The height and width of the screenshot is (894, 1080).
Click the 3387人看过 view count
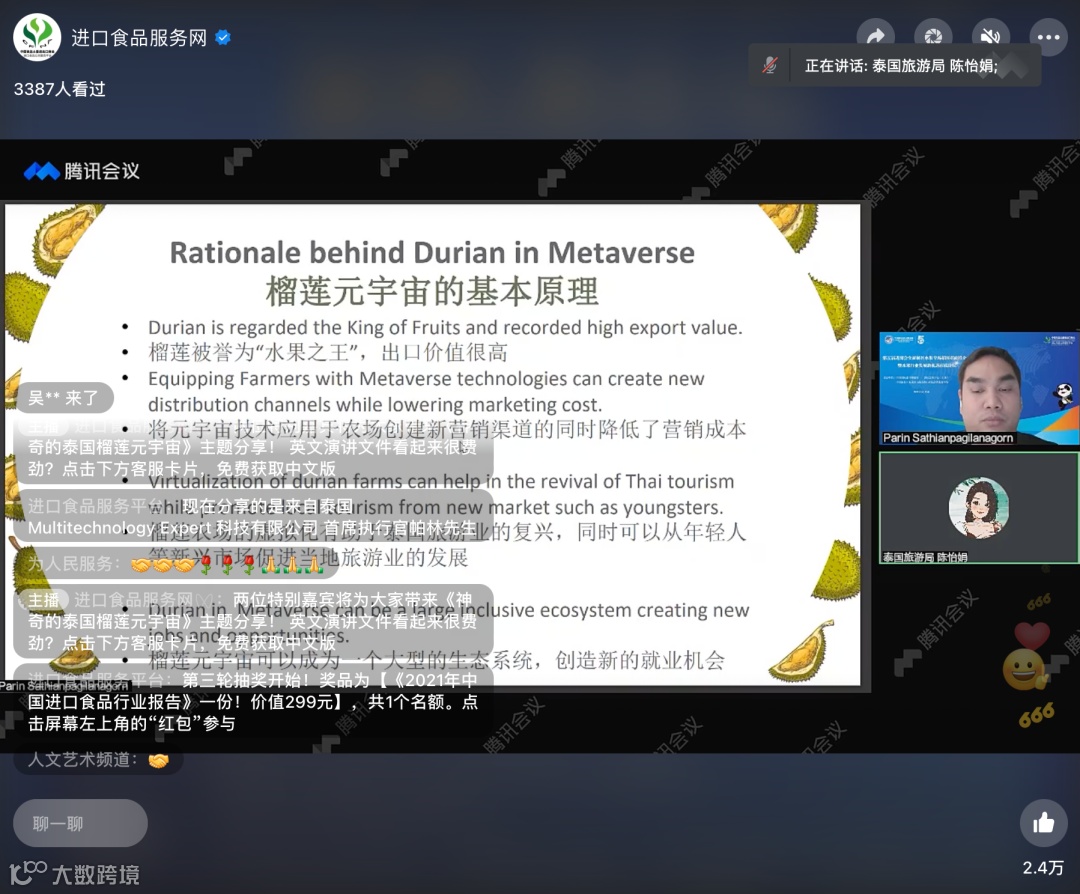tap(60, 89)
